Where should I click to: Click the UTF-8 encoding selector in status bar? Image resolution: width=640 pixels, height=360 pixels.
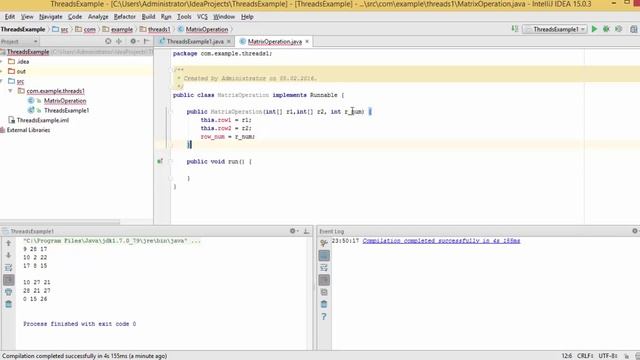click(608, 356)
